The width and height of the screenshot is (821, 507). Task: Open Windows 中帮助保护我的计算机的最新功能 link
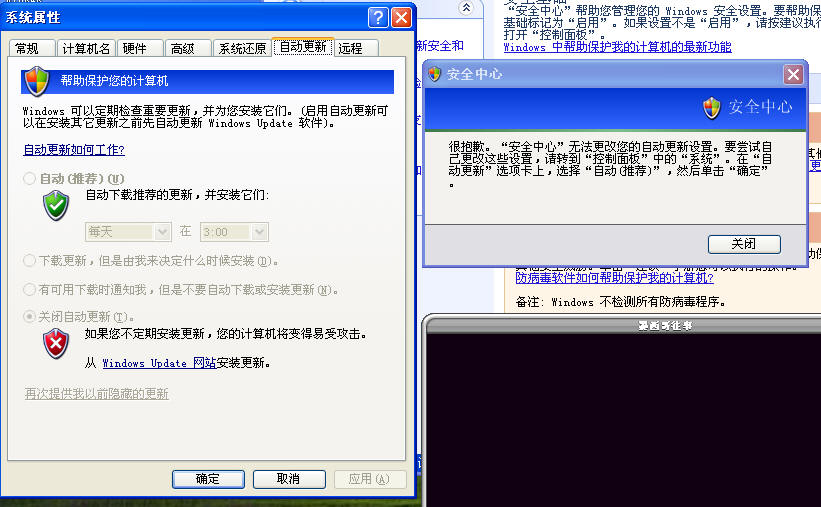pyautogui.click(x=617, y=47)
